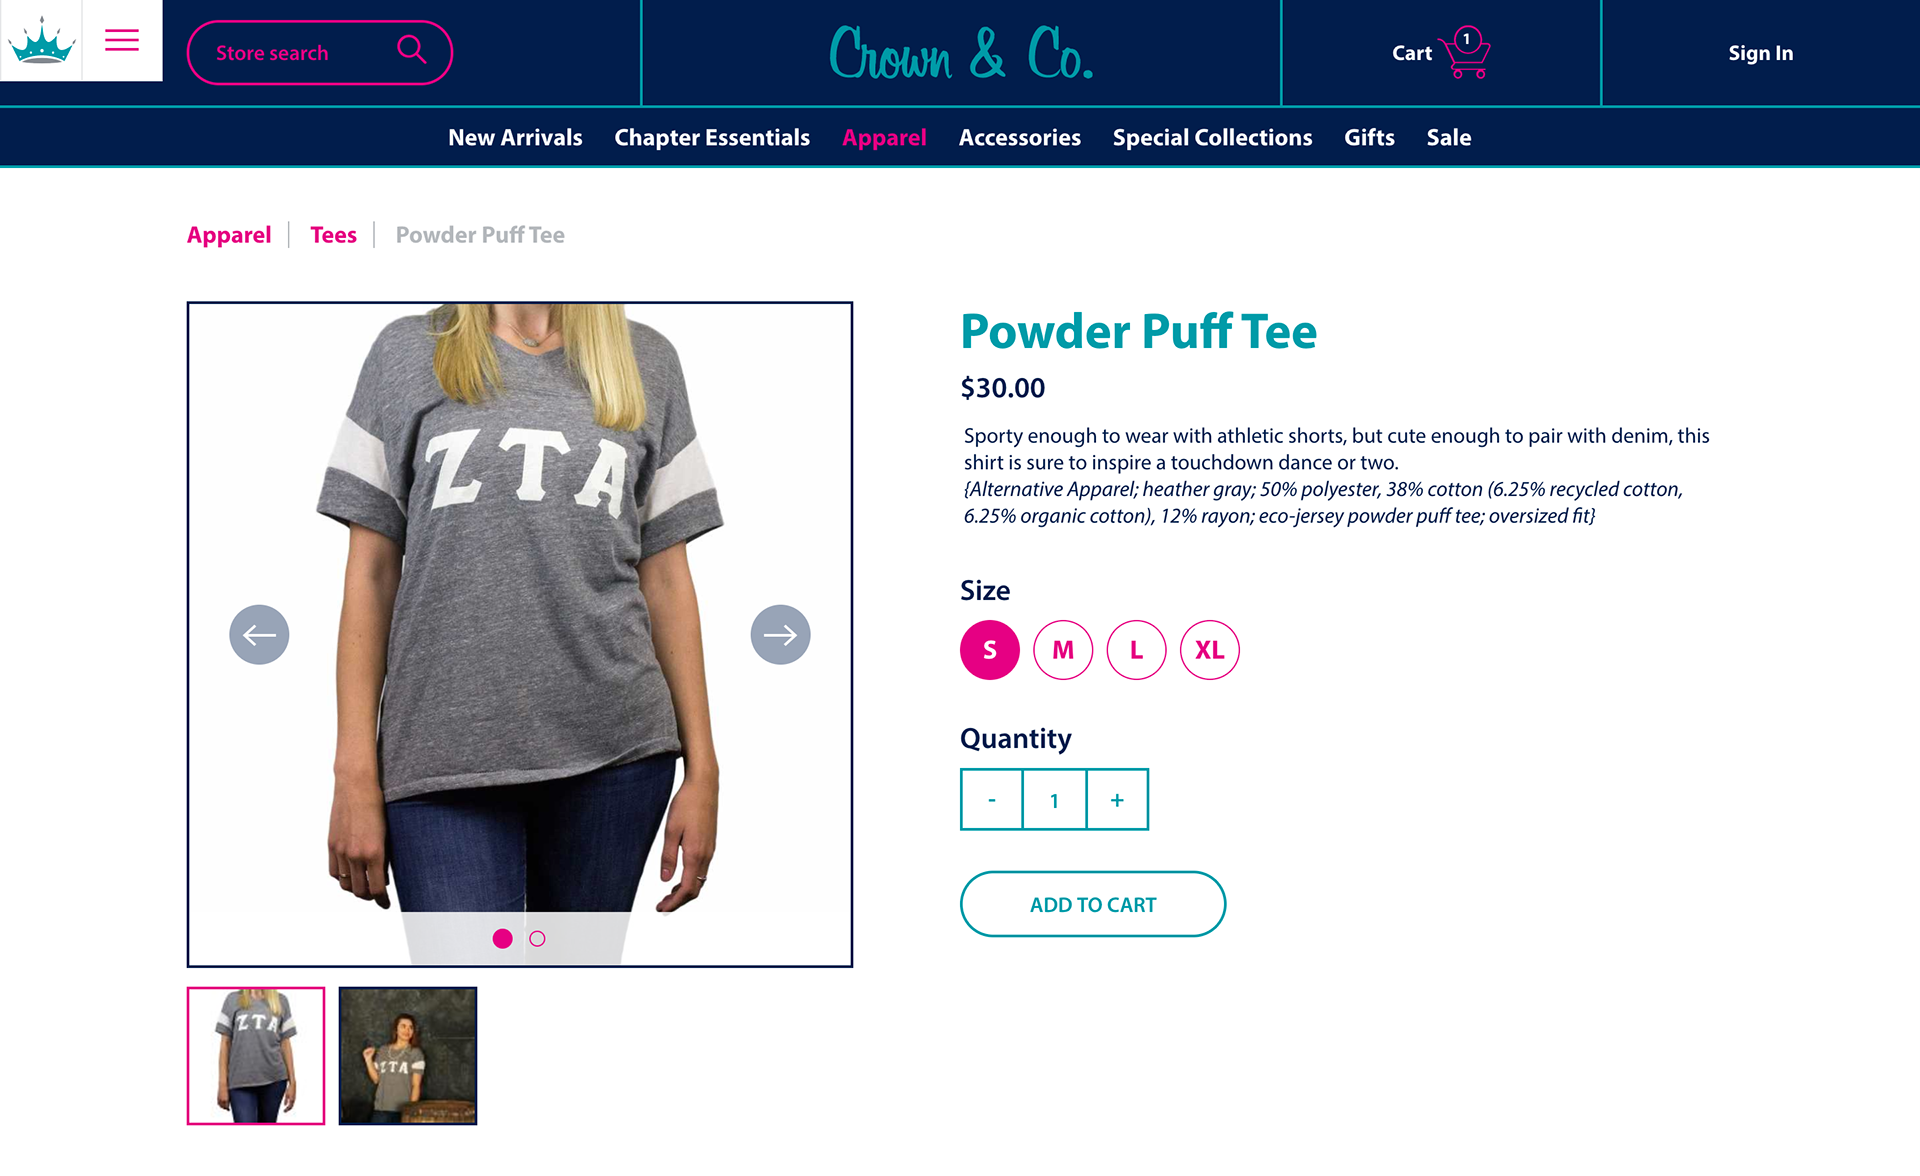Increase quantity with plus button
This screenshot has height=1176, width=1920.
pyautogui.click(x=1117, y=800)
